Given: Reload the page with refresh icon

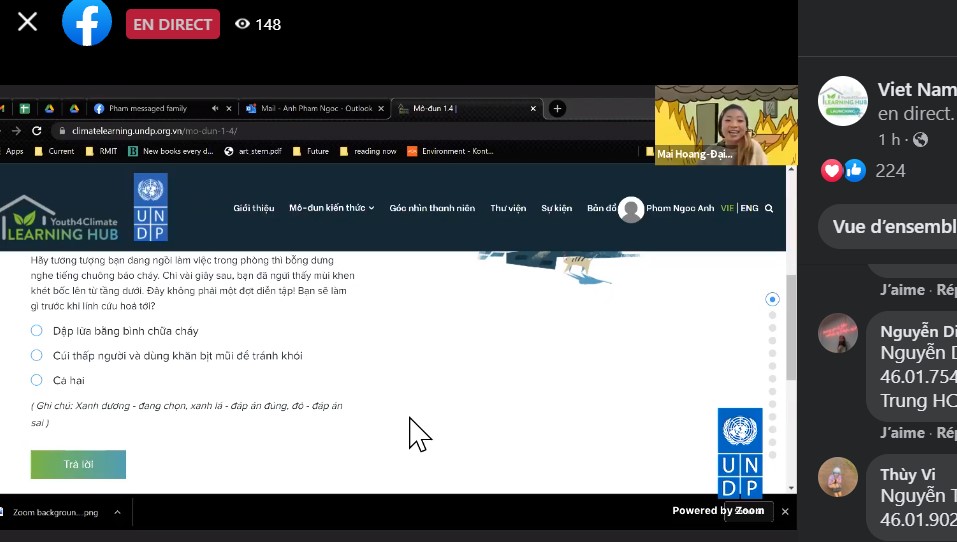Looking at the screenshot, I should click(x=37, y=131).
